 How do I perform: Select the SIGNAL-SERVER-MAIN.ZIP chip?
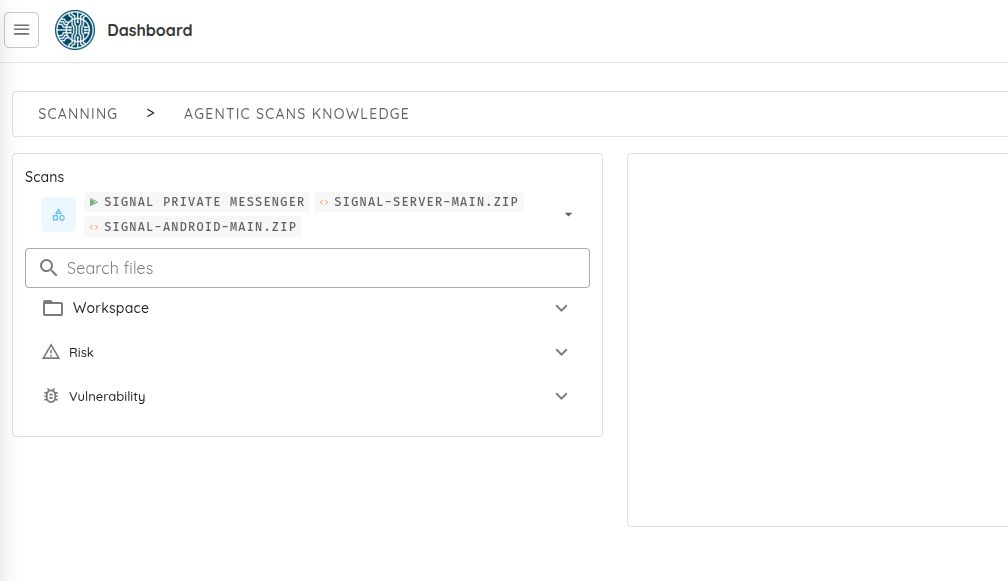click(x=418, y=202)
